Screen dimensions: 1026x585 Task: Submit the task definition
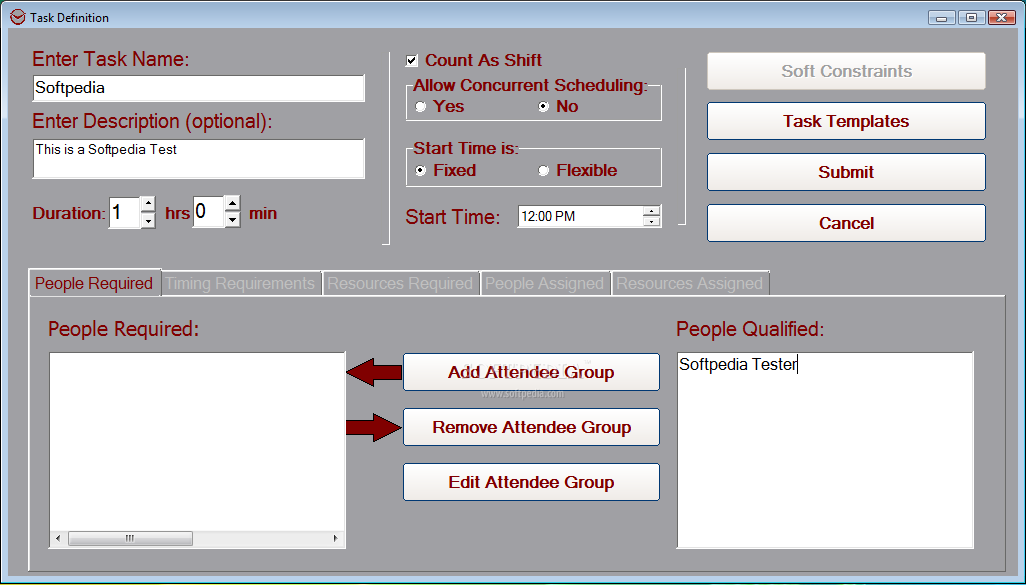(846, 172)
